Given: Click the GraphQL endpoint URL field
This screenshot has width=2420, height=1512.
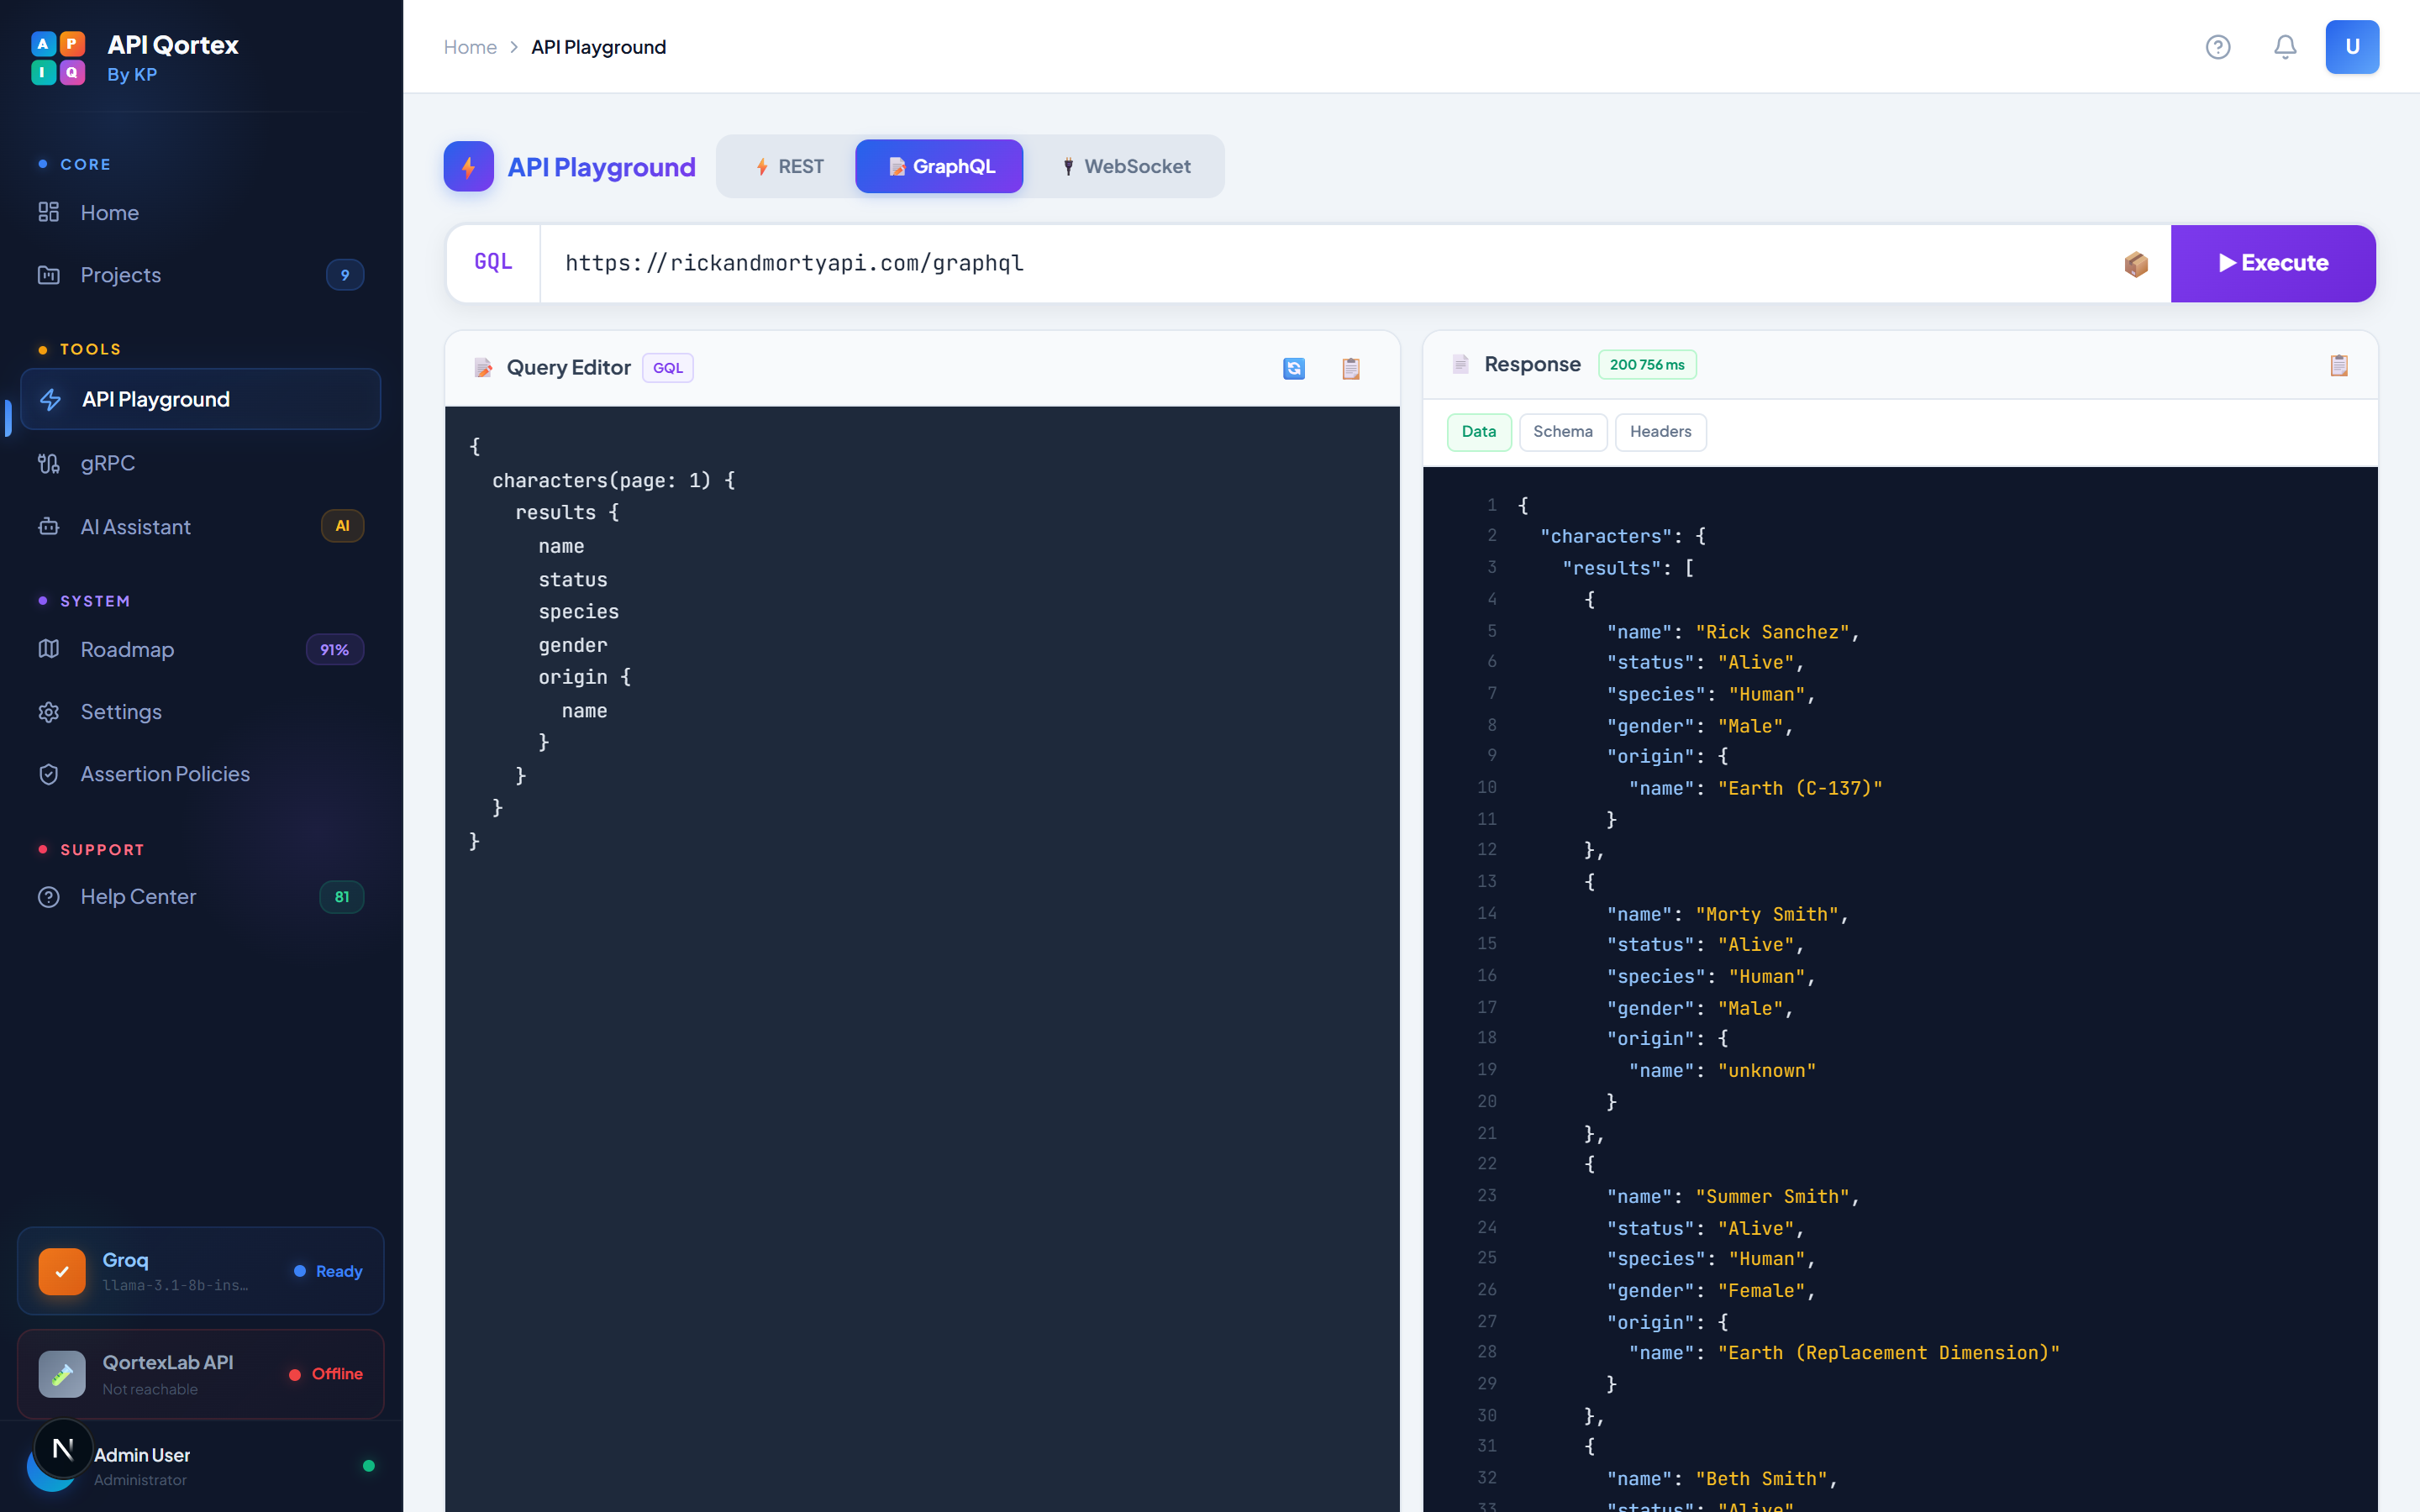Looking at the screenshot, I should click(x=1200, y=263).
